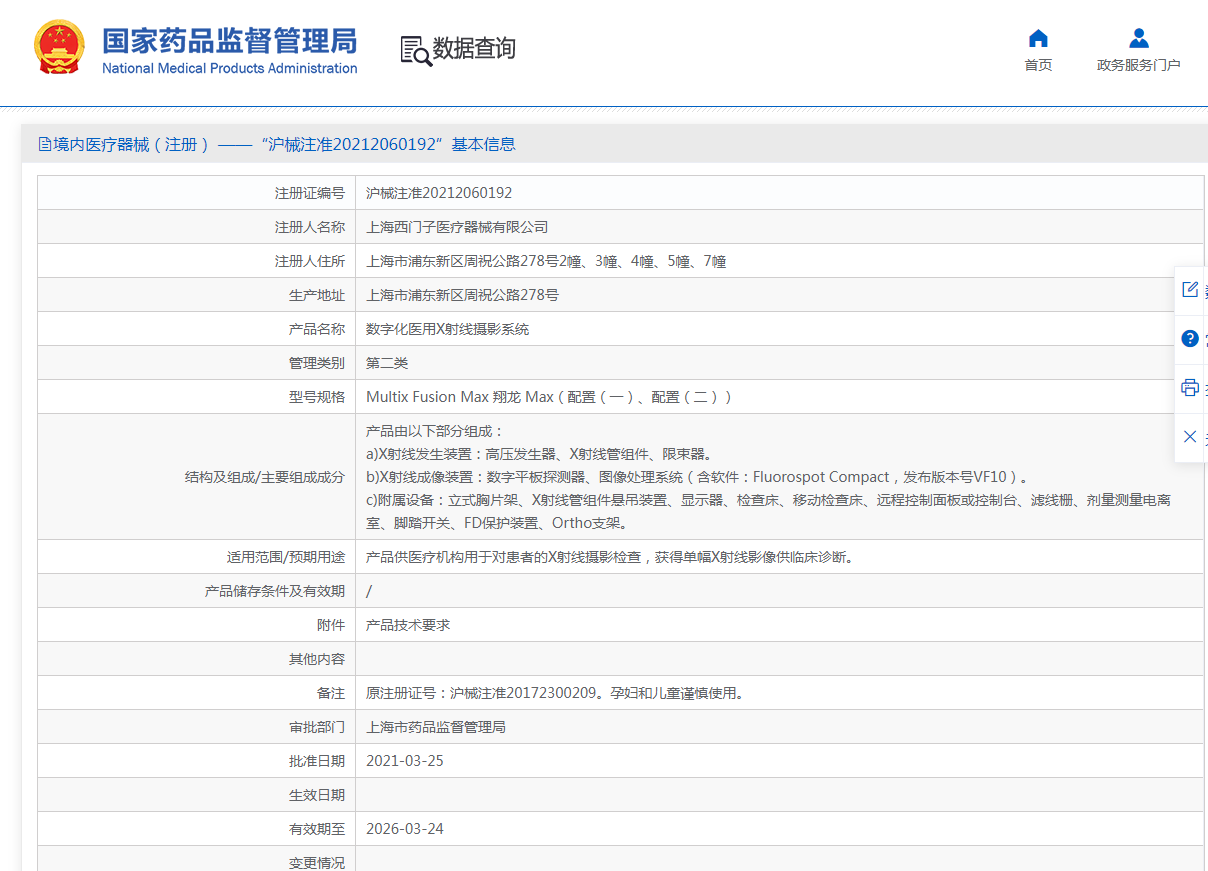Click the 批准日期 row label

[x=317, y=761]
